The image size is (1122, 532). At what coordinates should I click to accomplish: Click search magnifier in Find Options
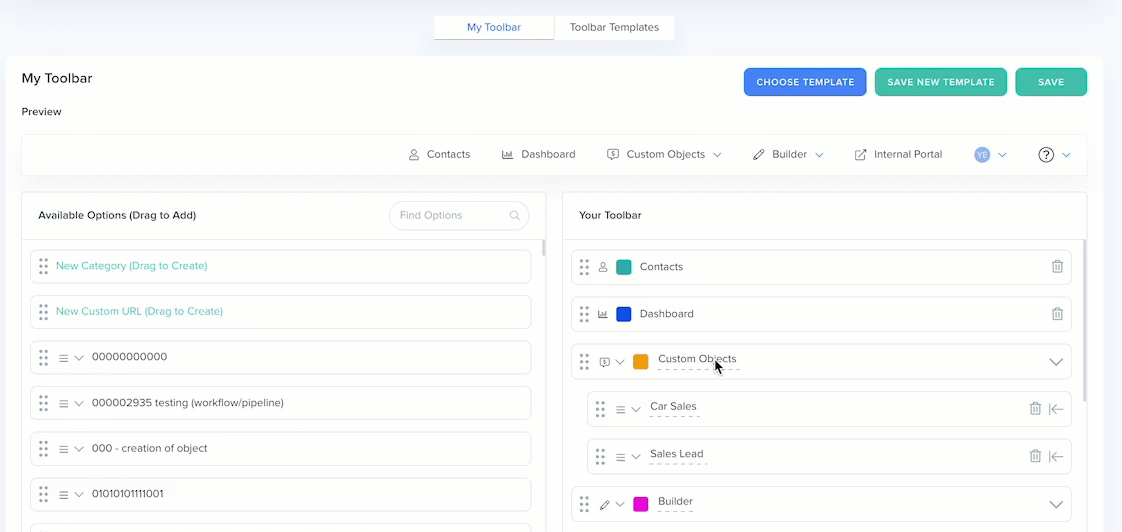[x=514, y=216]
